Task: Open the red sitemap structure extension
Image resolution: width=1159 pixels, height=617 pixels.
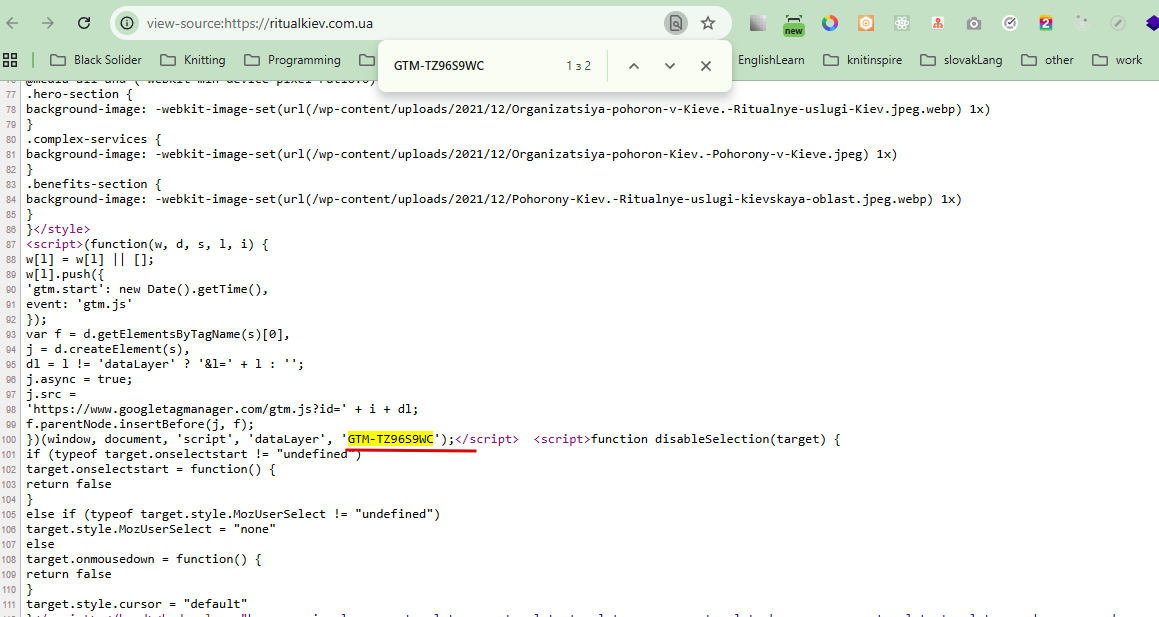Action: pyautogui.click(x=938, y=24)
